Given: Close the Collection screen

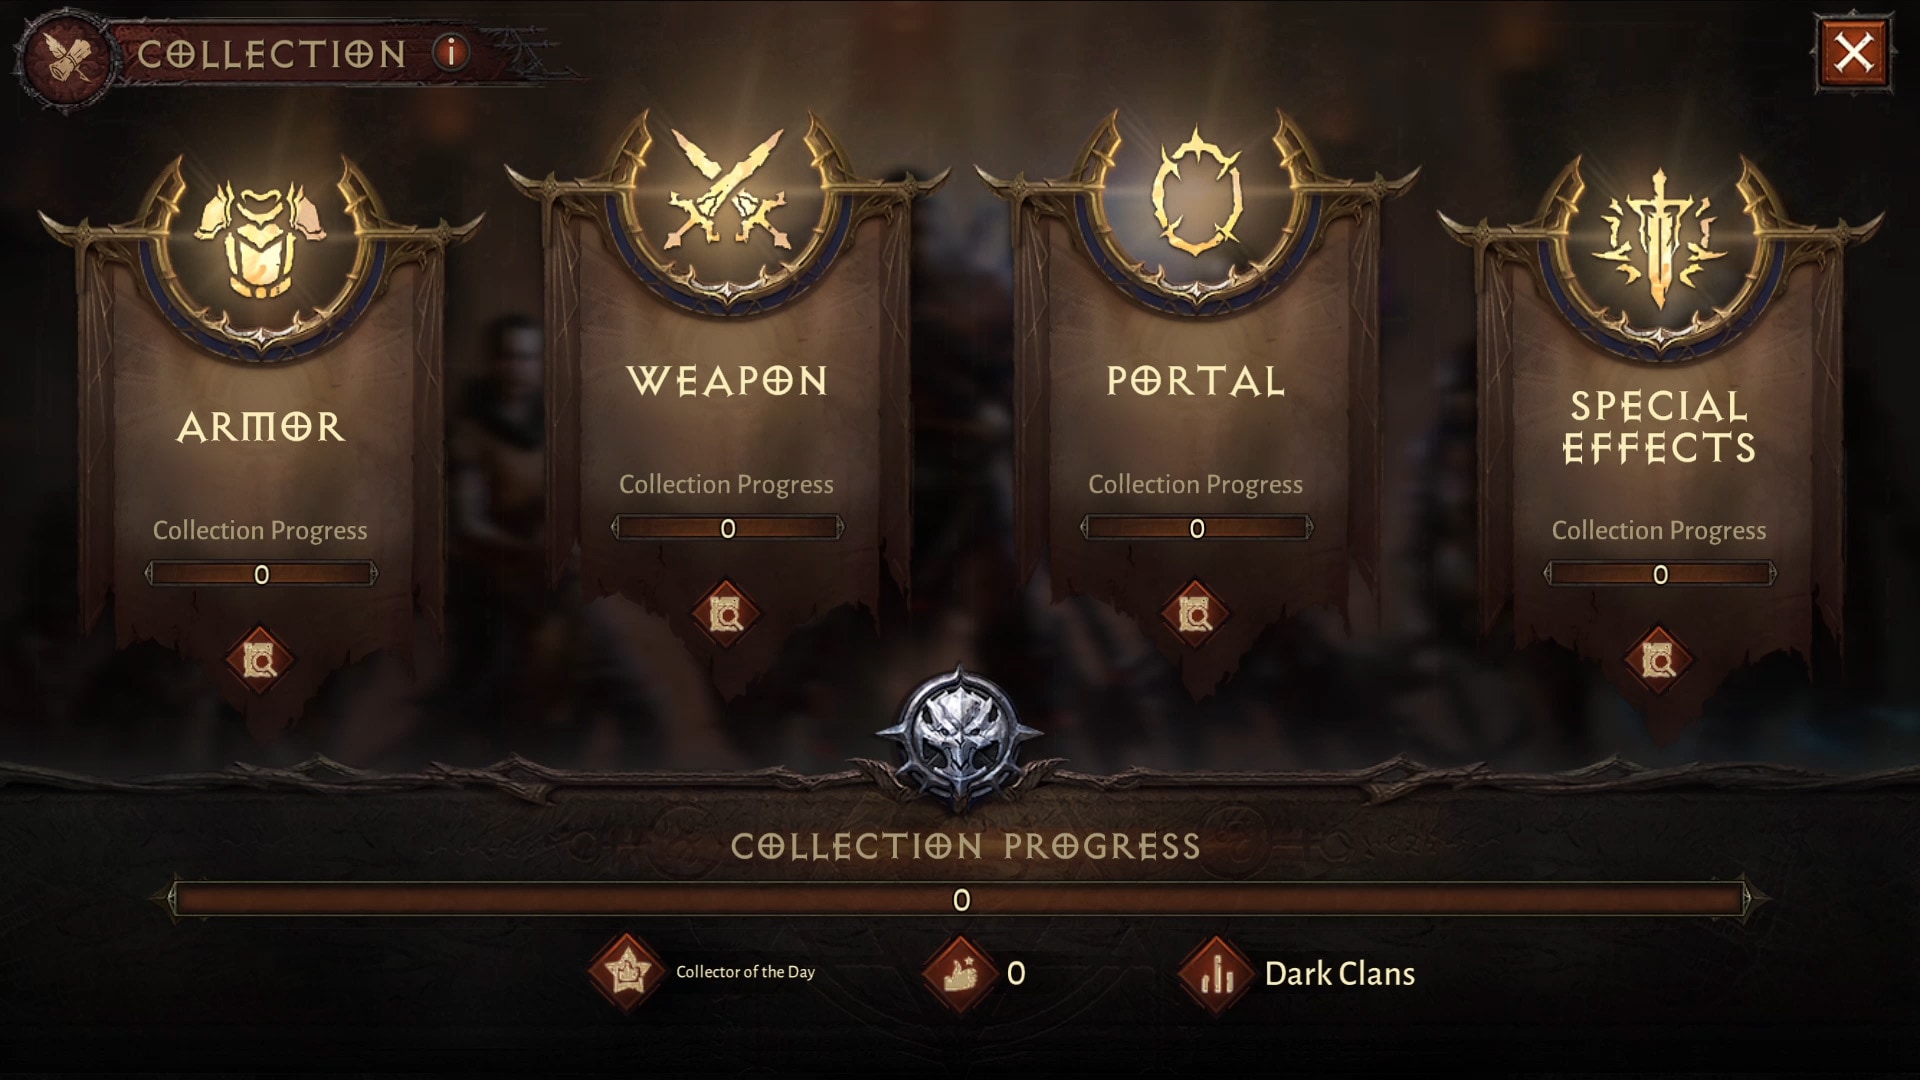Looking at the screenshot, I should point(1854,52).
